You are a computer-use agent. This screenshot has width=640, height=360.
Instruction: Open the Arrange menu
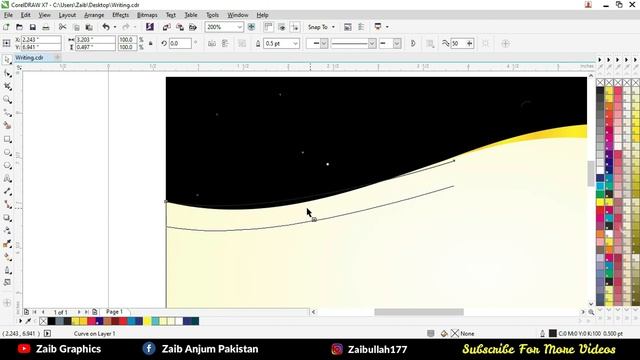94,15
